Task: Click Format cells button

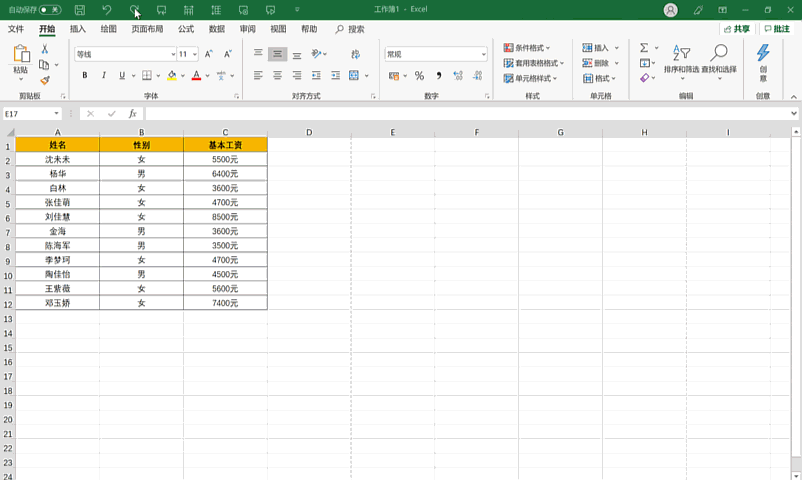Action: pyautogui.click(x=599, y=78)
